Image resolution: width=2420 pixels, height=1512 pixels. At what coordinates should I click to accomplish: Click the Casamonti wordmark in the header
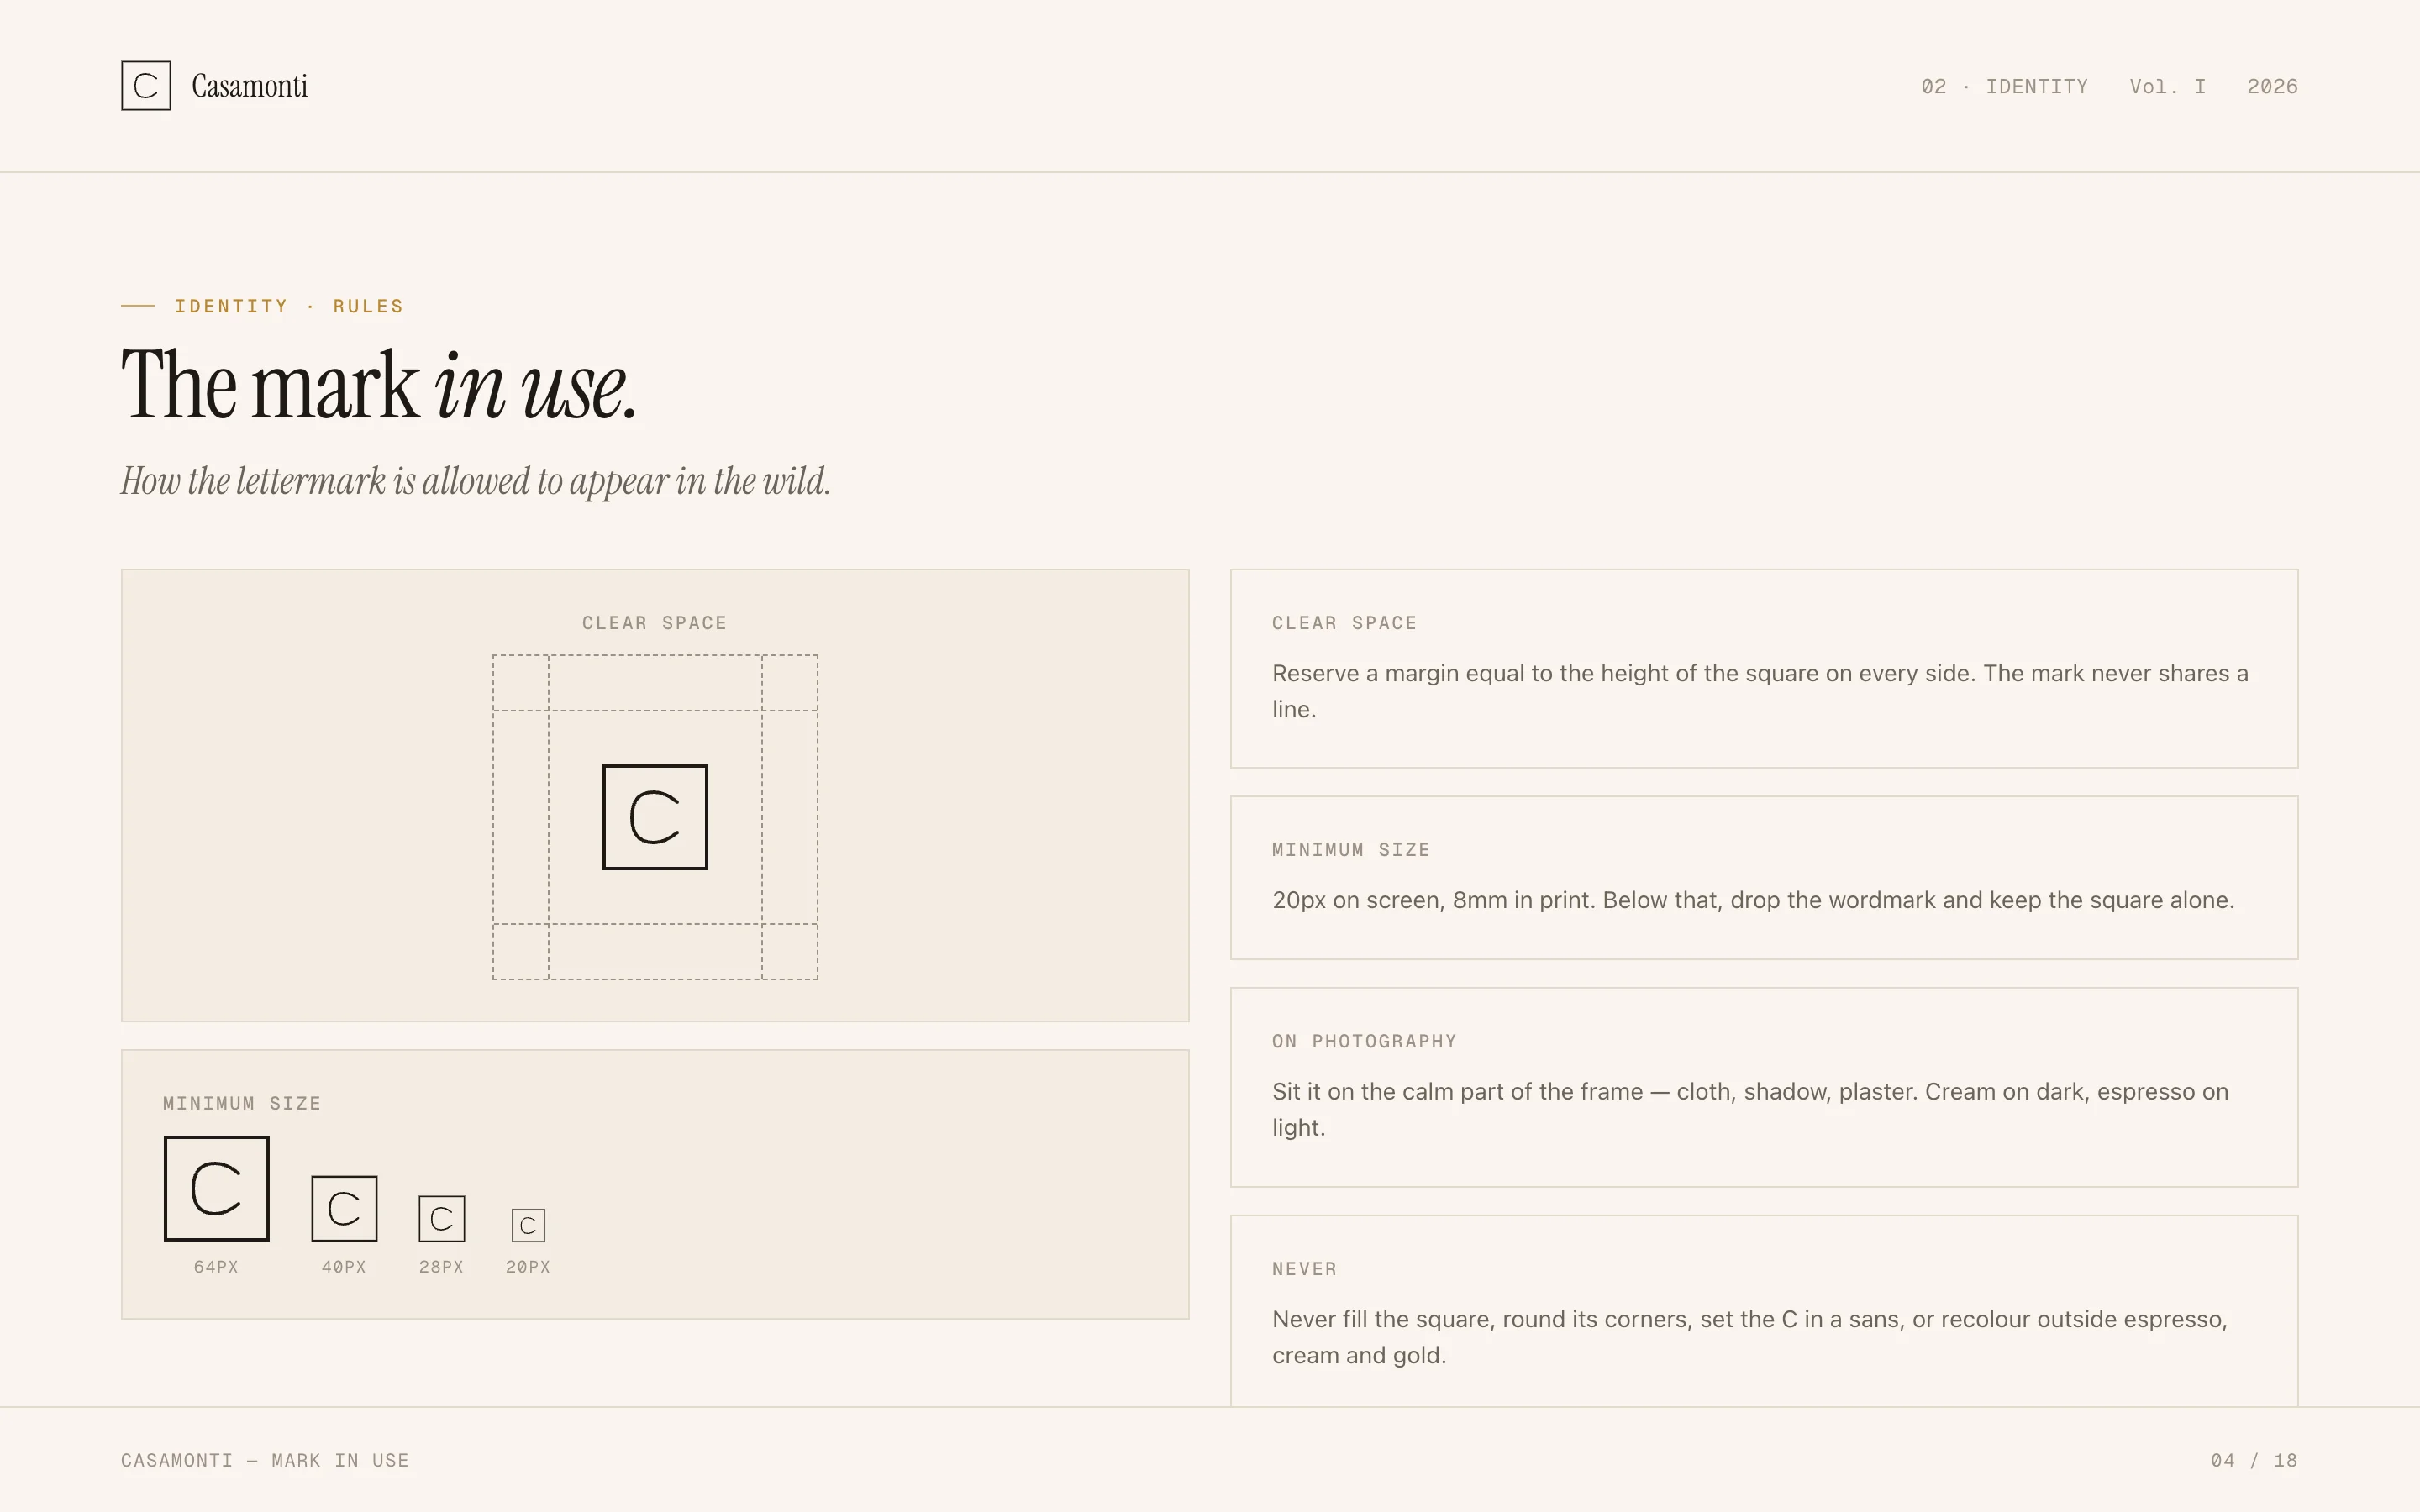pos(249,86)
